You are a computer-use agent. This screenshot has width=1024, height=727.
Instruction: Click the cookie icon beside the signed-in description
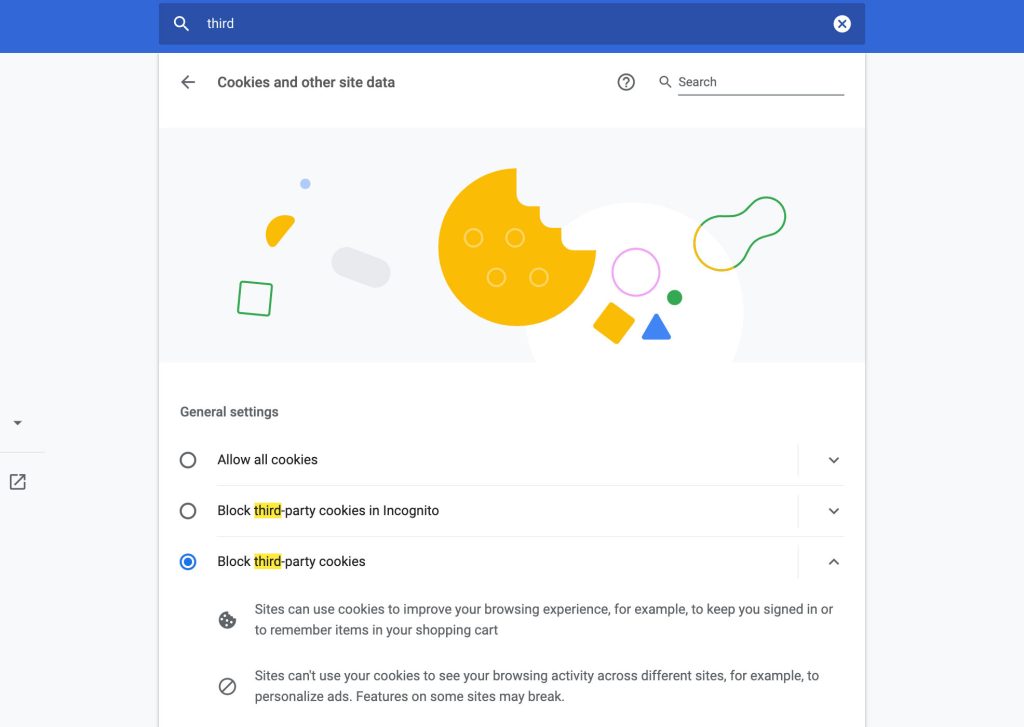click(227, 619)
